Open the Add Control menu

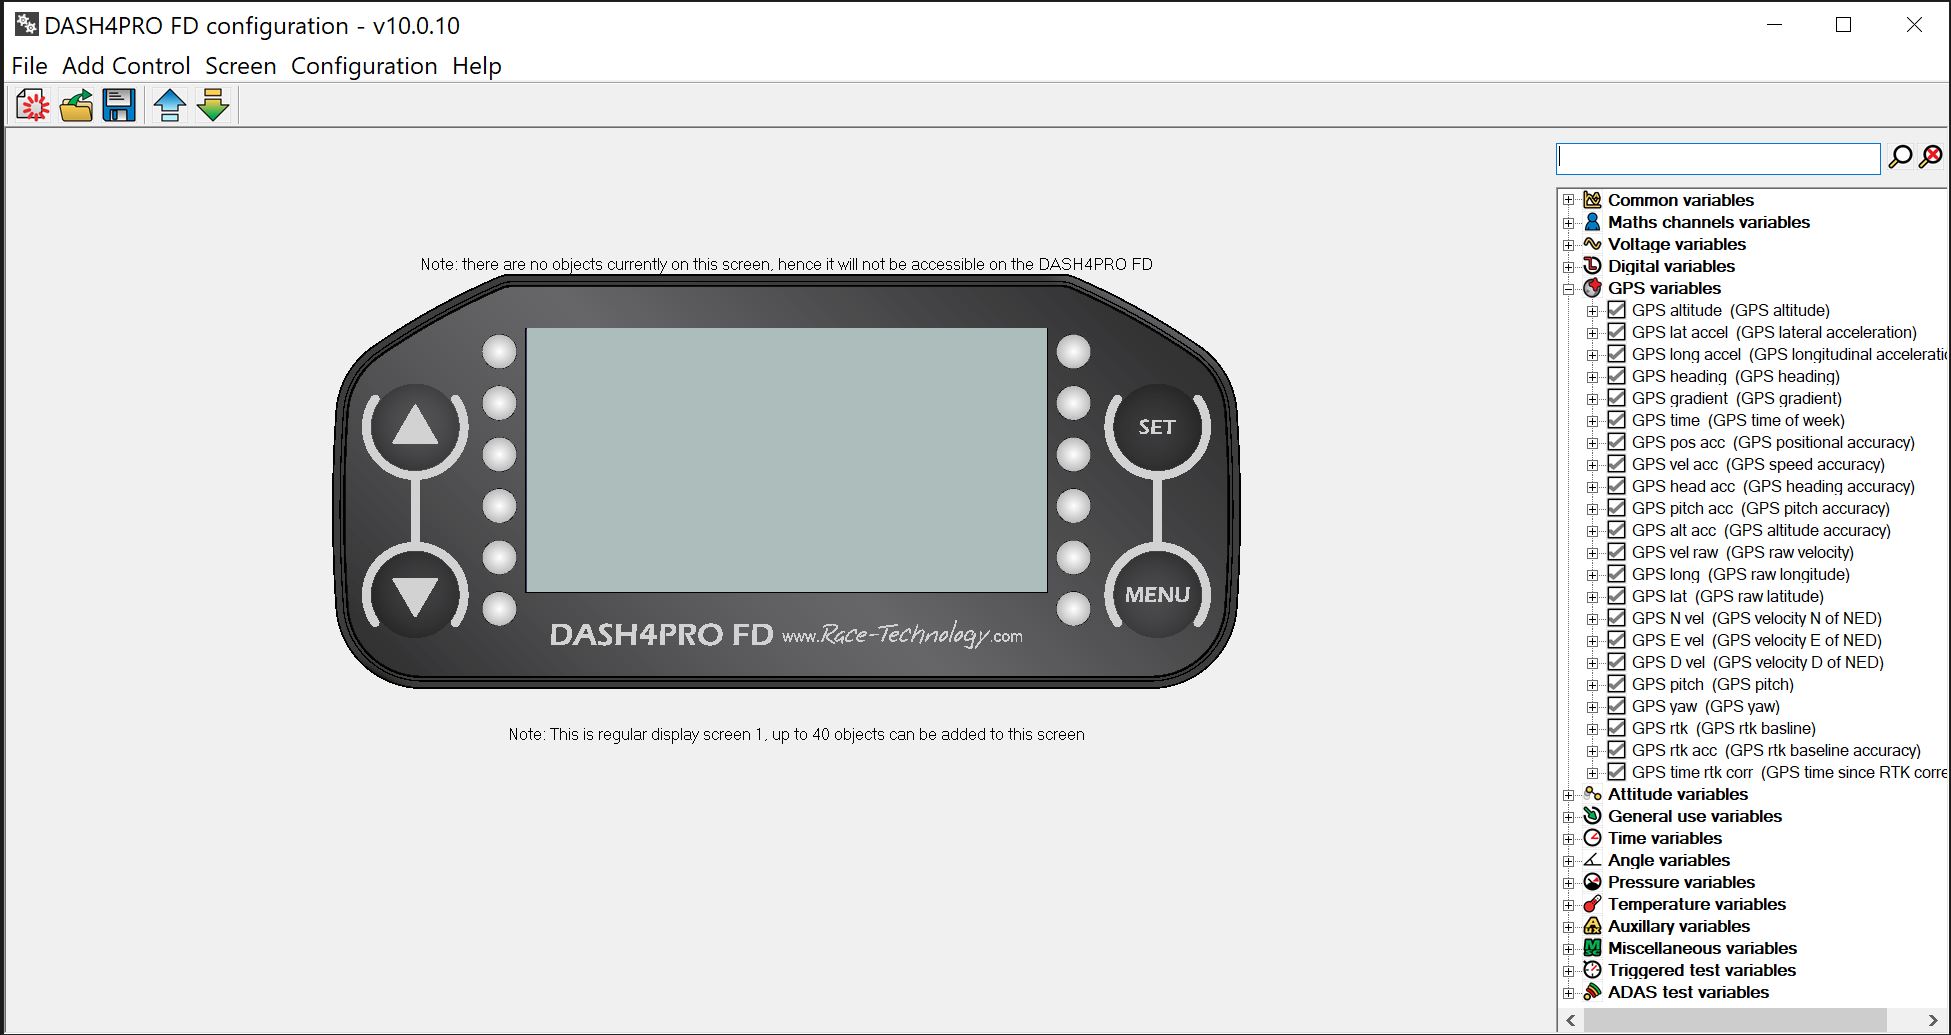pyautogui.click(x=126, y=66)
